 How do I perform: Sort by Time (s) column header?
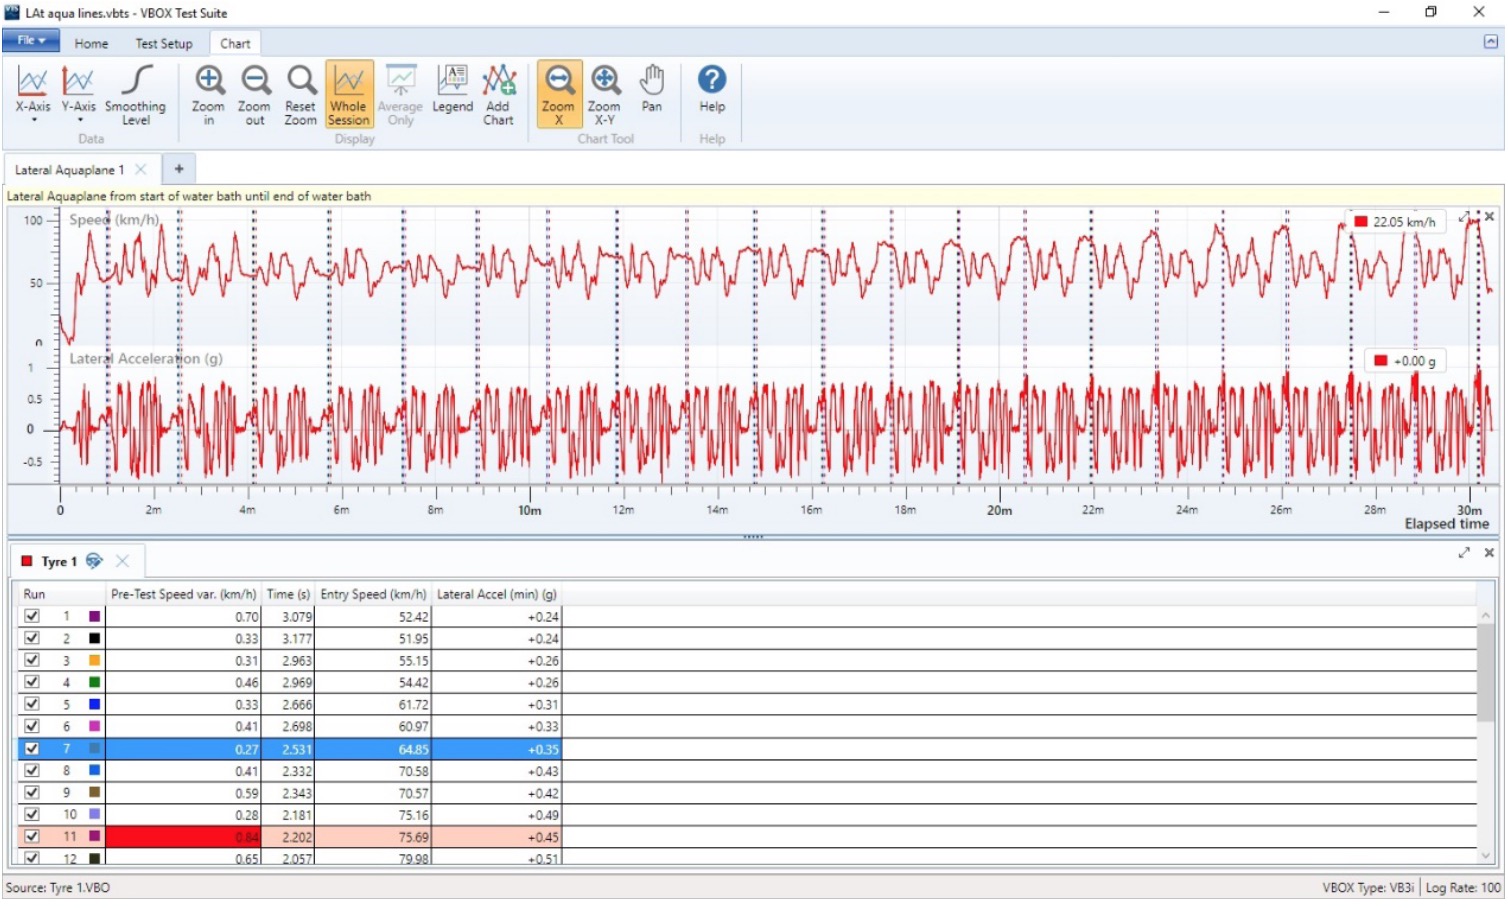pyautogui.click(x=288, y=594)
